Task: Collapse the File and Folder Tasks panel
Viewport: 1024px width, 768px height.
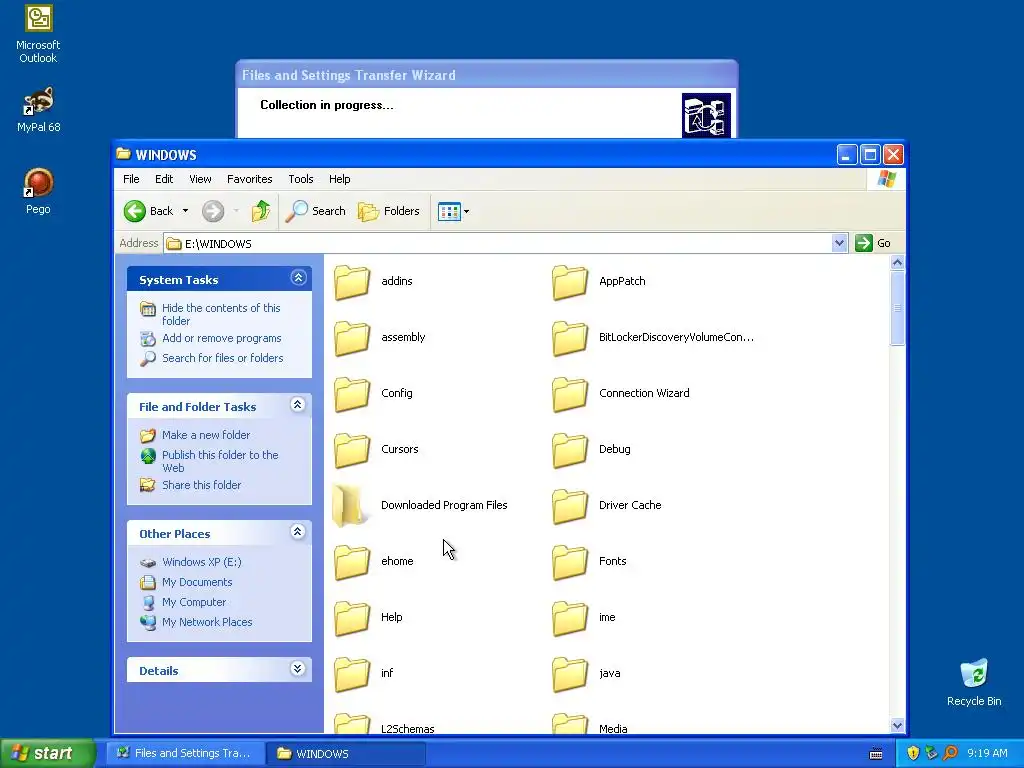Action: pos(298,405)
